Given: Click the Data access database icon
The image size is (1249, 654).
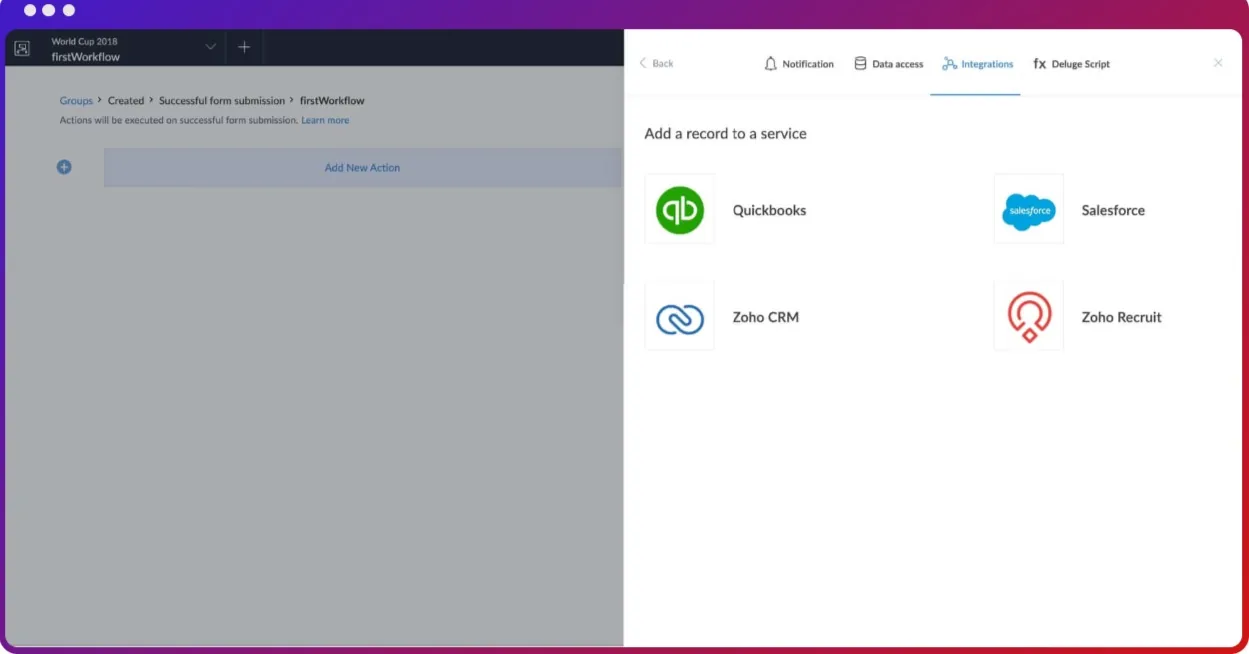Looking at the screenshot, I should tap(860, 64).
